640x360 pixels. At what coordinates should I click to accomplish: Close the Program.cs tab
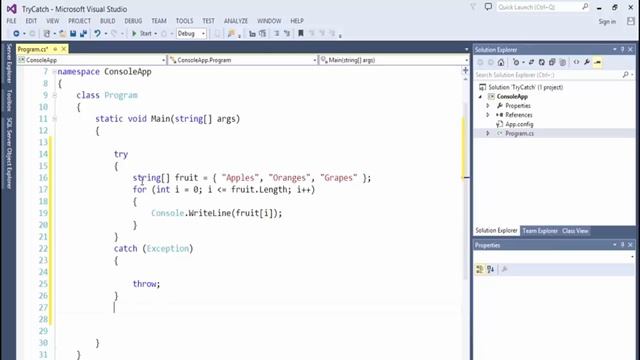pyautogui.click(x=64, y=49)
